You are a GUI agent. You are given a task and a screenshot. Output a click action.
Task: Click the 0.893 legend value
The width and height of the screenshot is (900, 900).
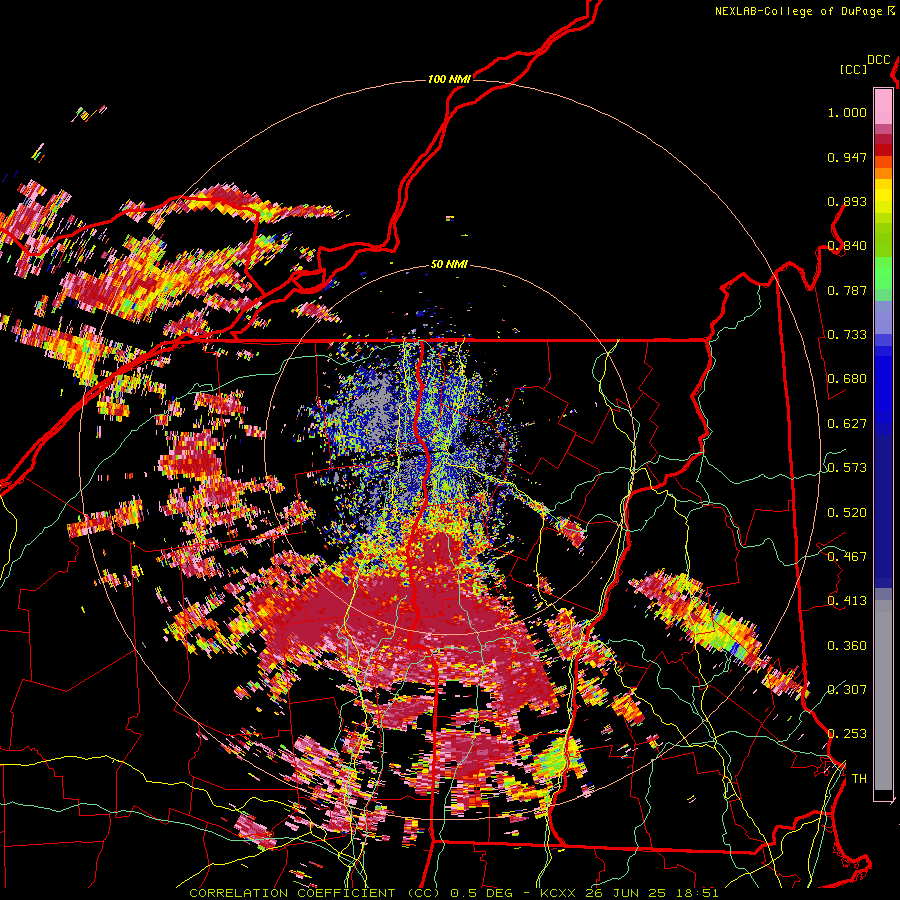[x=847, y=201]
